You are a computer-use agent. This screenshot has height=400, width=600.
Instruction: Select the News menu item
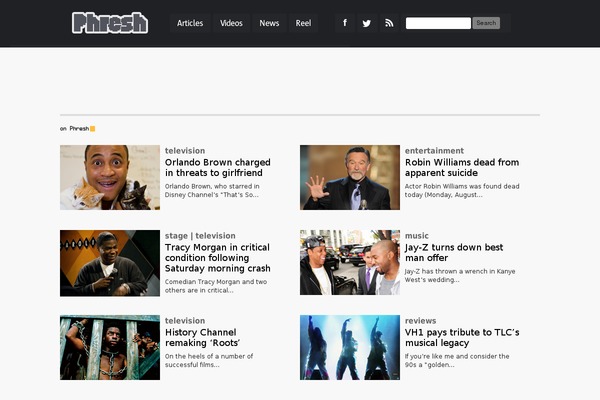point(269,23)
